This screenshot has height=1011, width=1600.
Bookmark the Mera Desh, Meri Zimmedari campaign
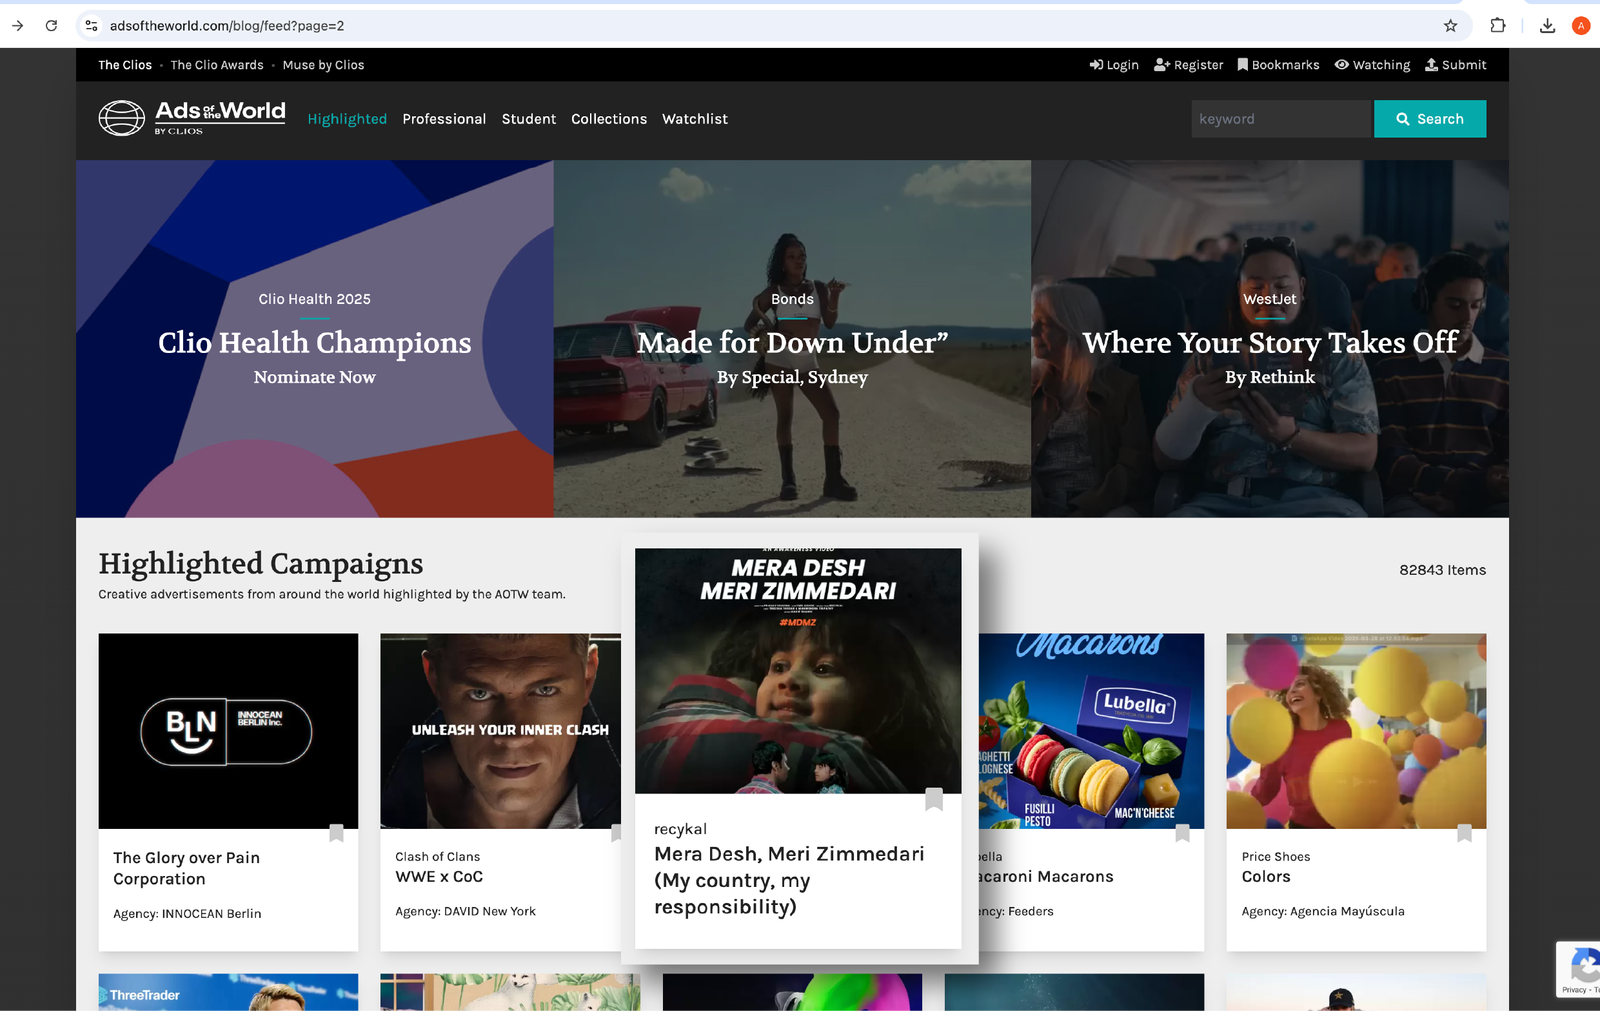coord(934,799)
